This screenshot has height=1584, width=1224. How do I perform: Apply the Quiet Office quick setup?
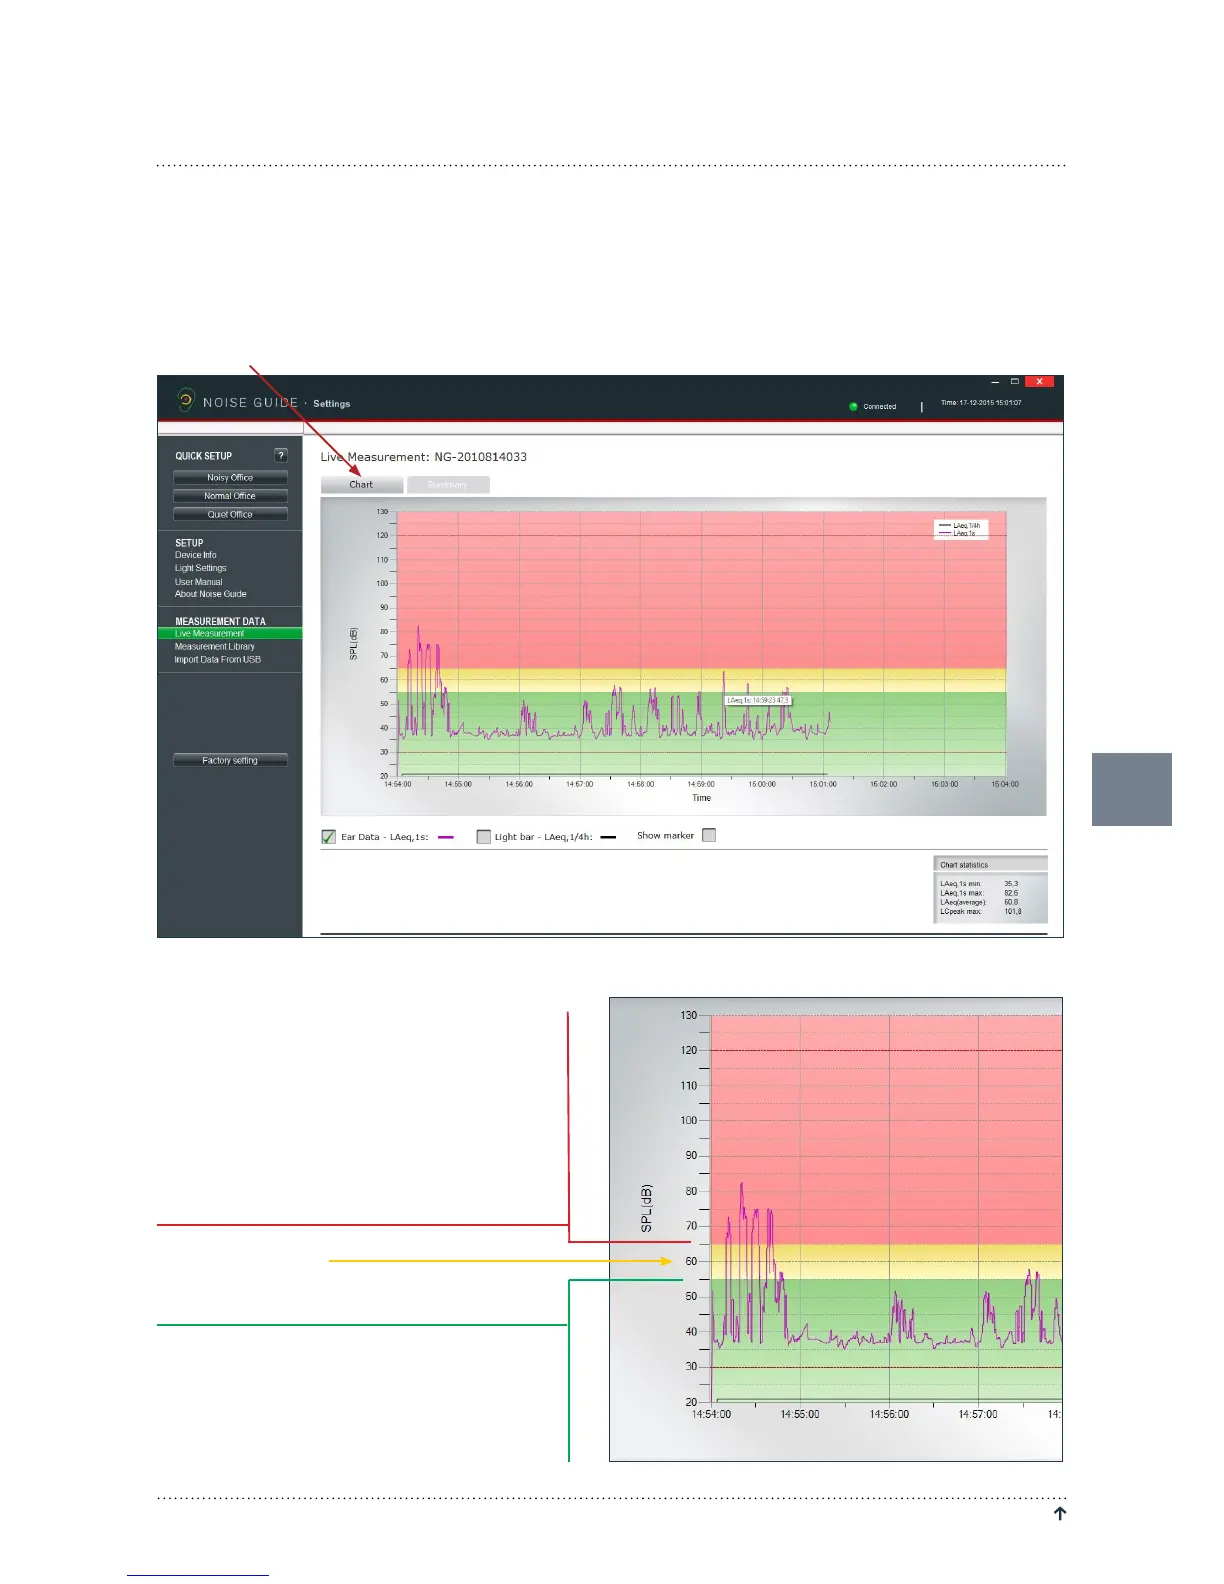click(230, 515)
